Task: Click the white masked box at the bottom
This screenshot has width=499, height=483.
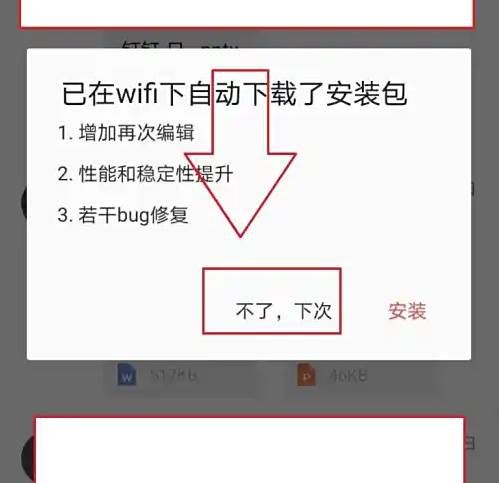Action: click(249, 449)
